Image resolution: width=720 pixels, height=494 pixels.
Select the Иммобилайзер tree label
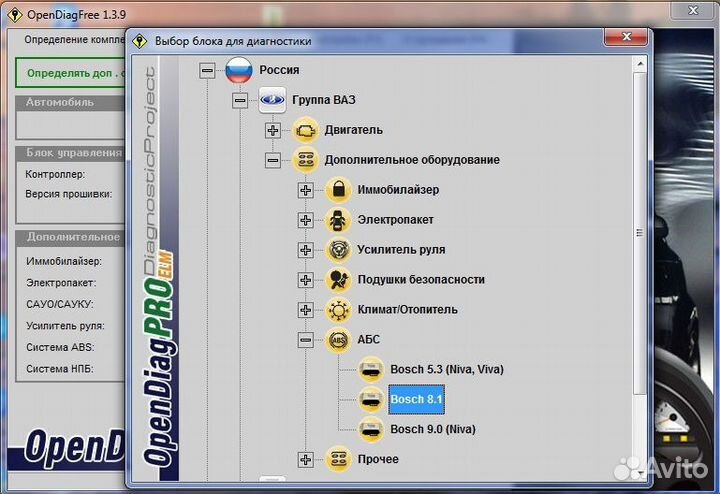(x=398, y=190)
